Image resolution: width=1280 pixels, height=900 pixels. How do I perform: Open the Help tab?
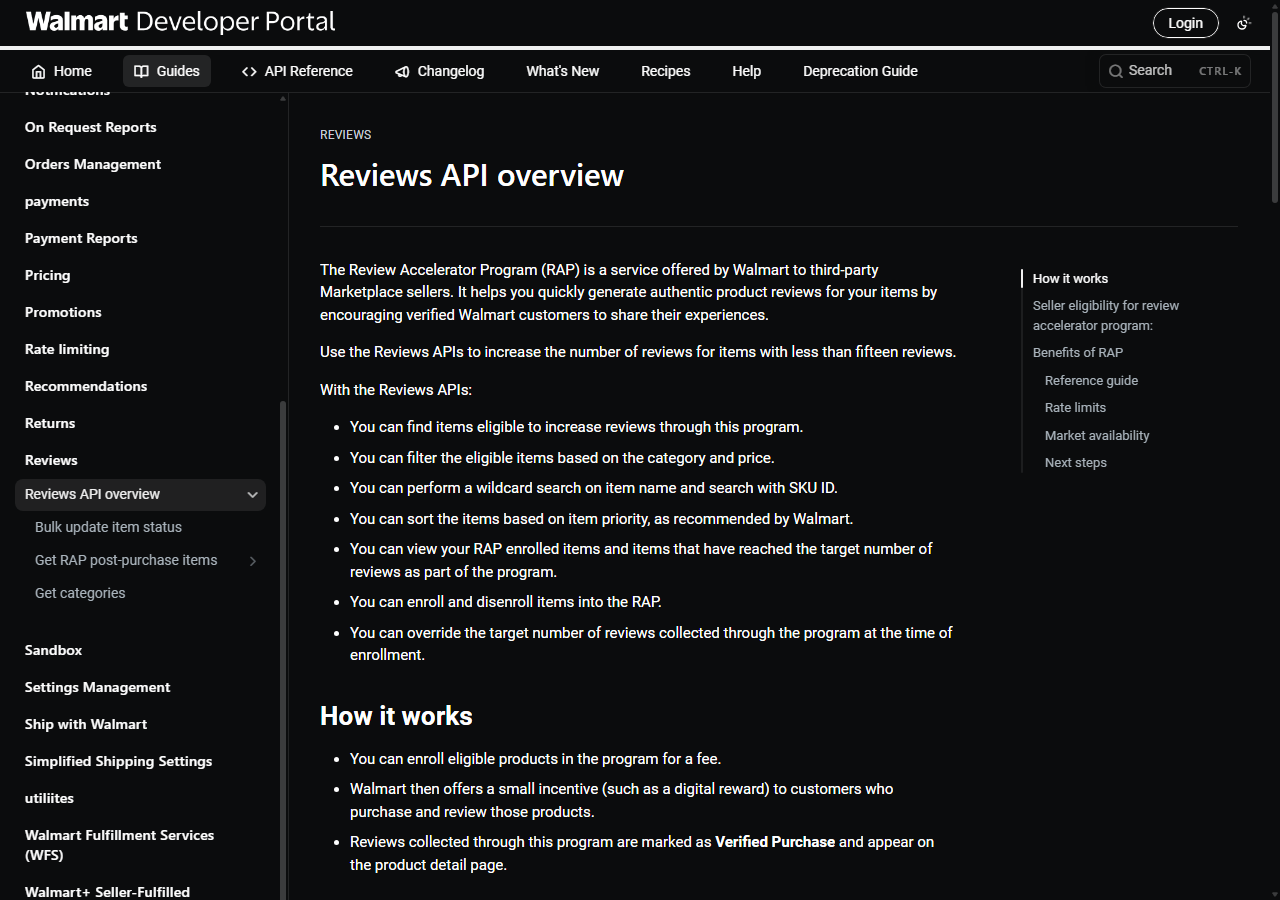746,71
